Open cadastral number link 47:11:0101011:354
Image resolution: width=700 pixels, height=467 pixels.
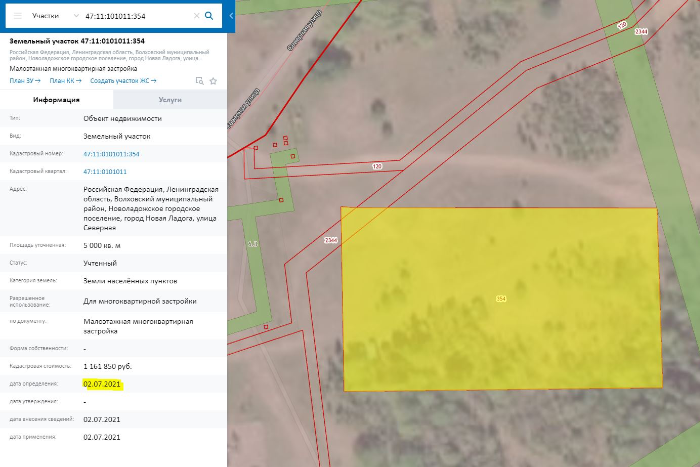[x=111, y=154]
